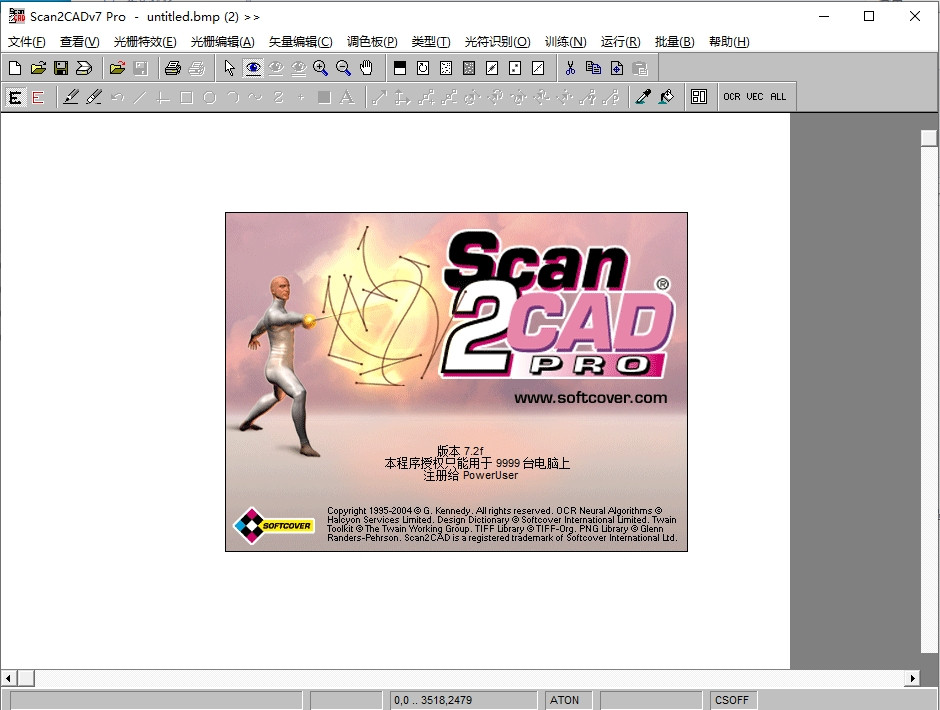
Task: Open the 运行(R) menu
Action: [620, 42]
